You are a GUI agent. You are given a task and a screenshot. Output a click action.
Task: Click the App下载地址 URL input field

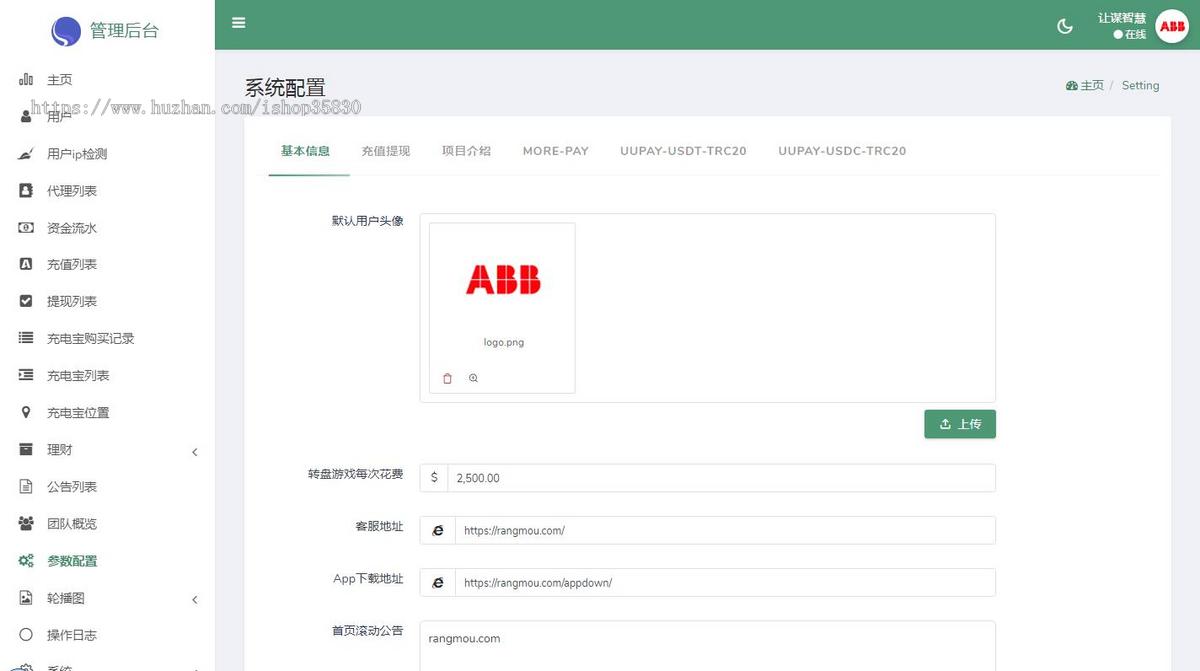(725, 582)
